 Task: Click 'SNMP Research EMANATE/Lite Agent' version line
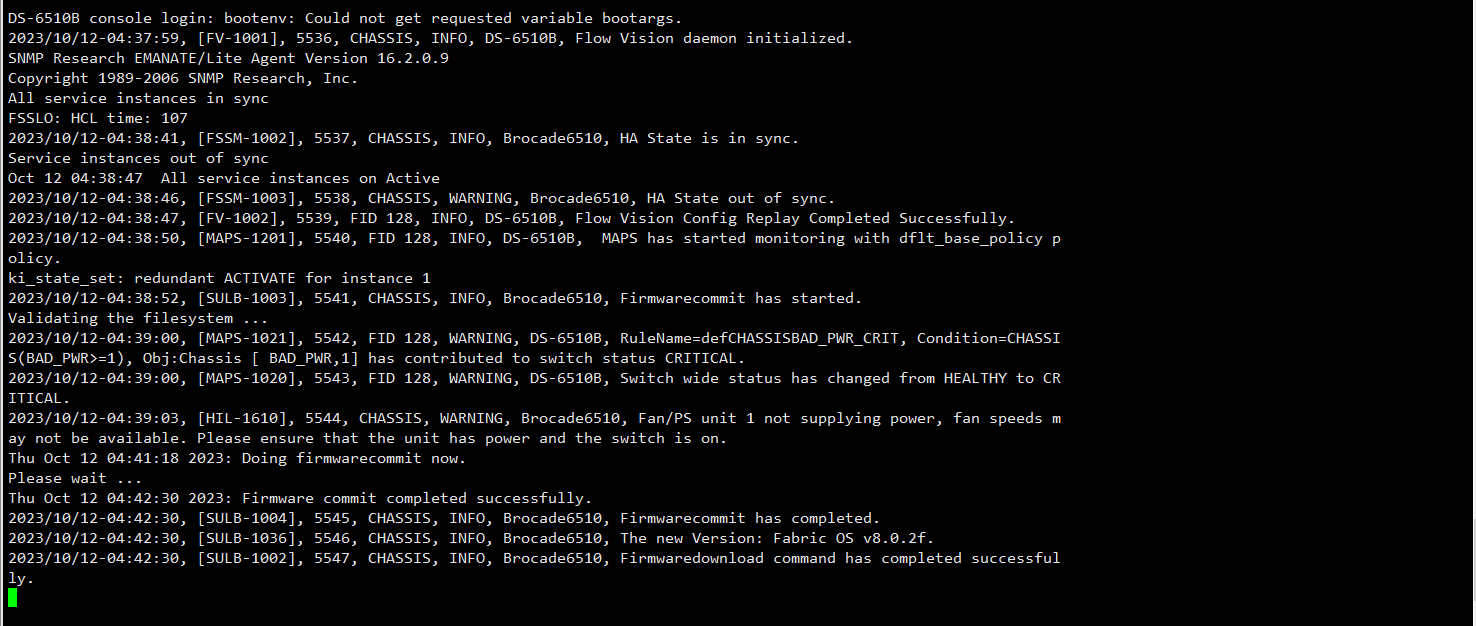pos(228,58)
